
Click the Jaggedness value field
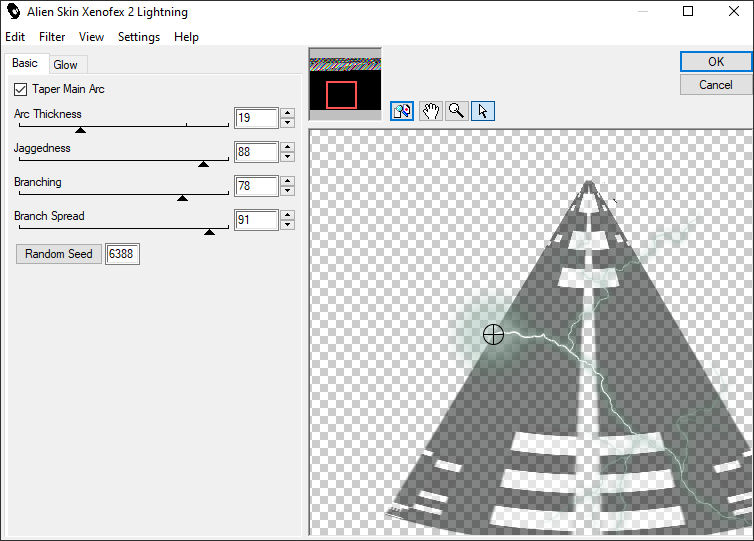(256, 152)
